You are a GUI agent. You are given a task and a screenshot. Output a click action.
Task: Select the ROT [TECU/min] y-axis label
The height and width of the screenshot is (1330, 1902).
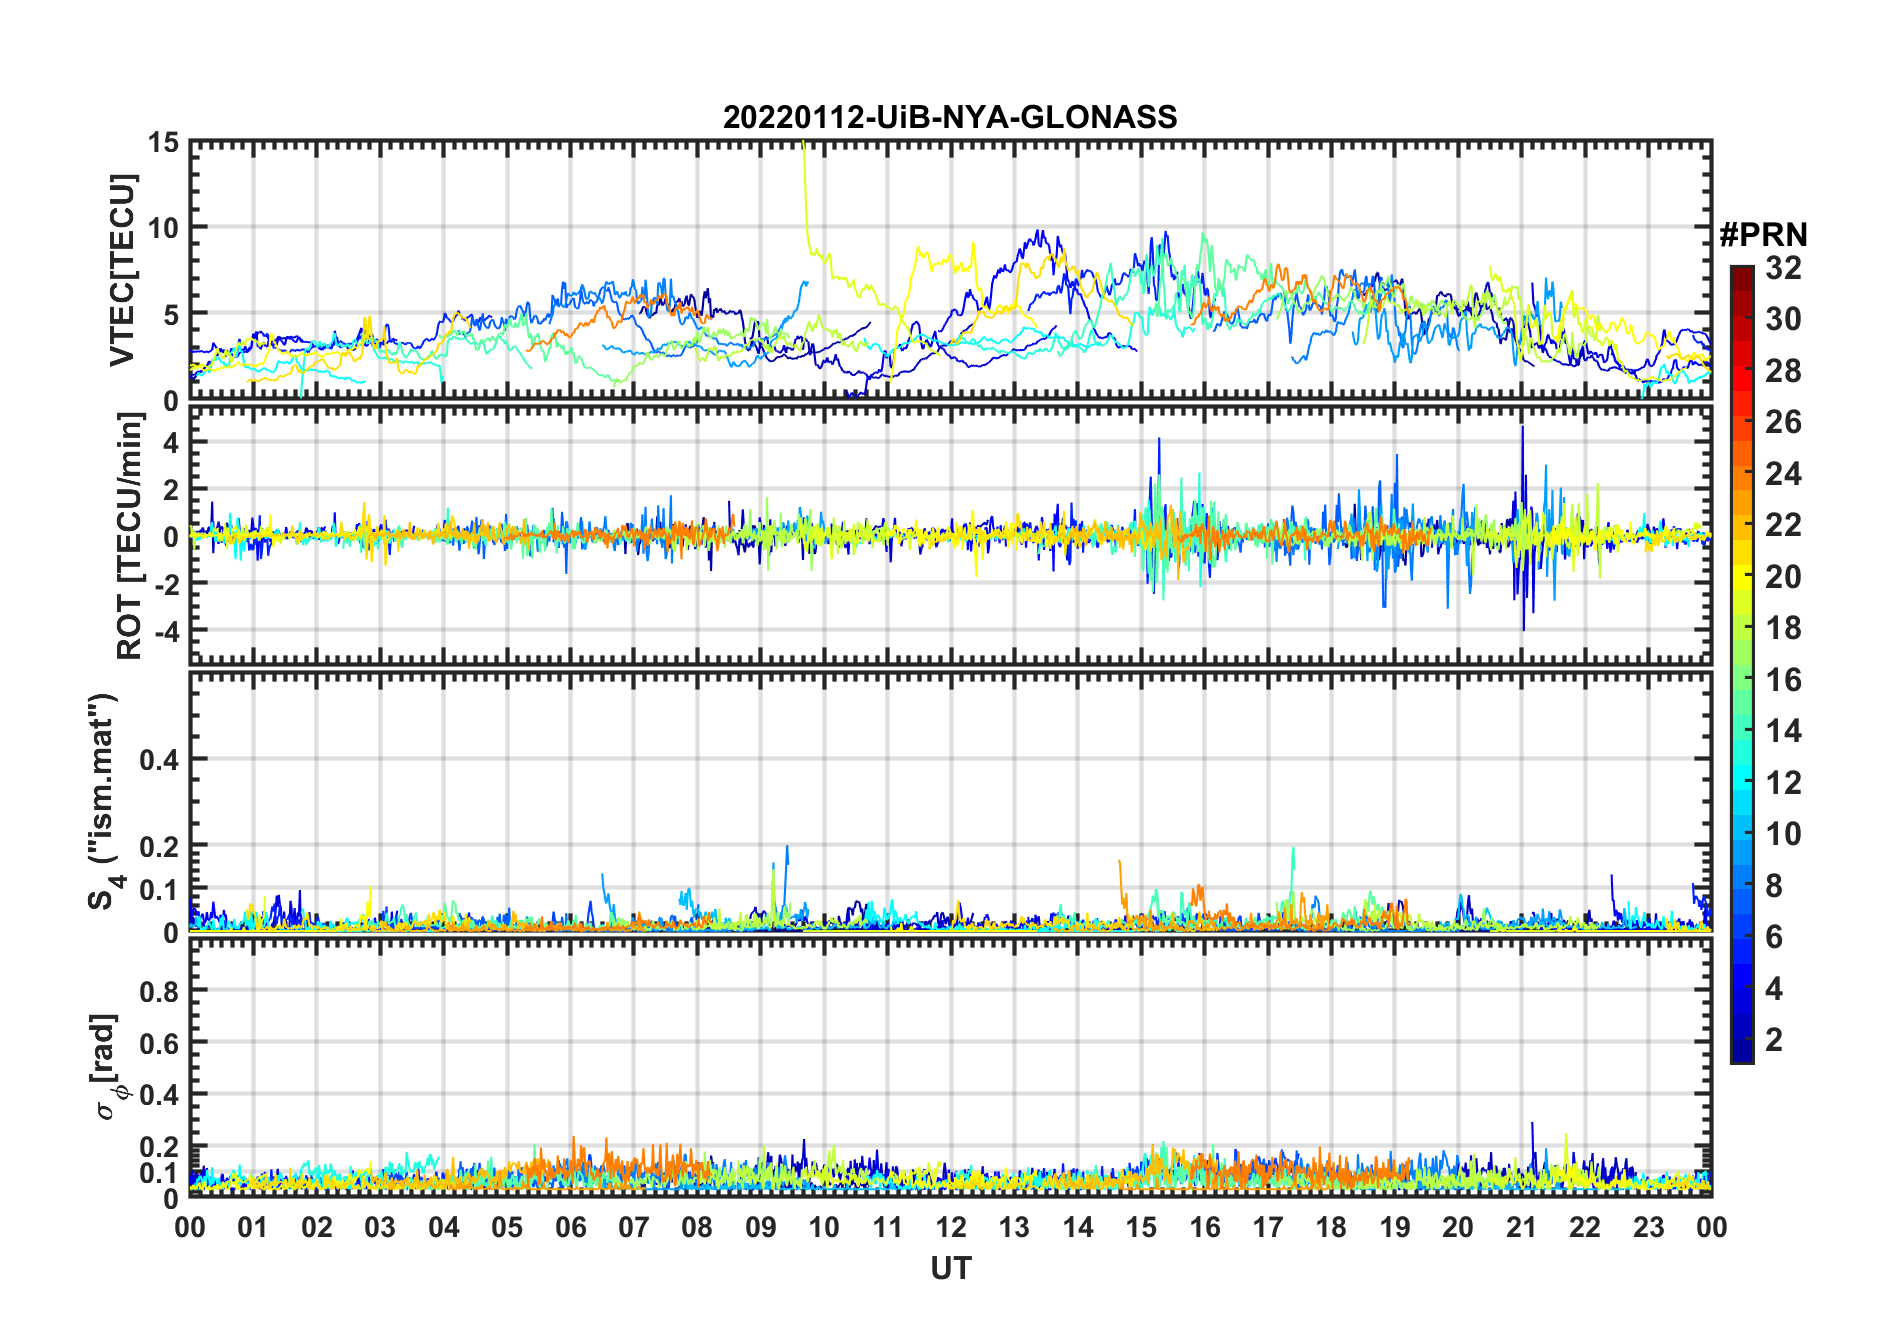click(129, 536)
